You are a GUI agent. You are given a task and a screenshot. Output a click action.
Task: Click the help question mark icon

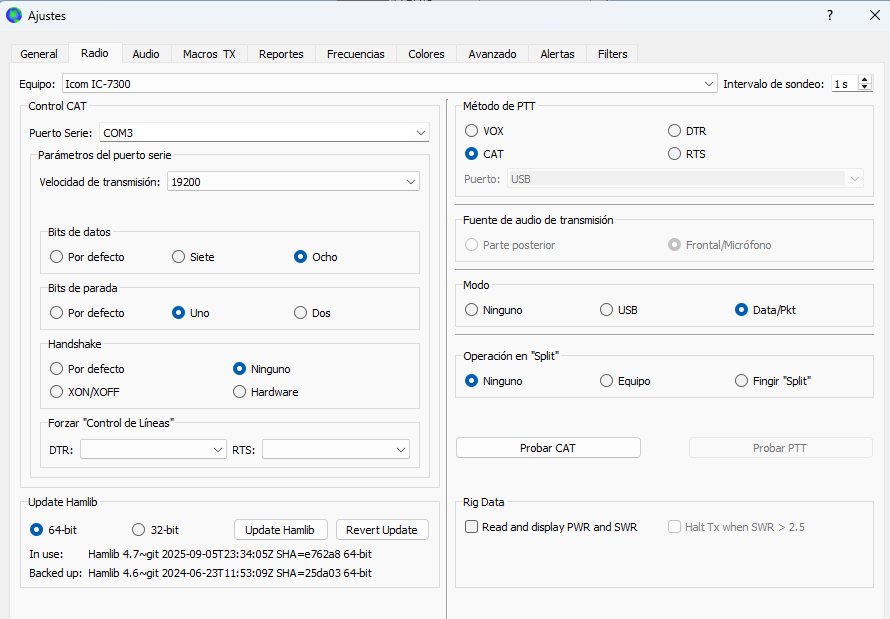click(x=829, y=15)
